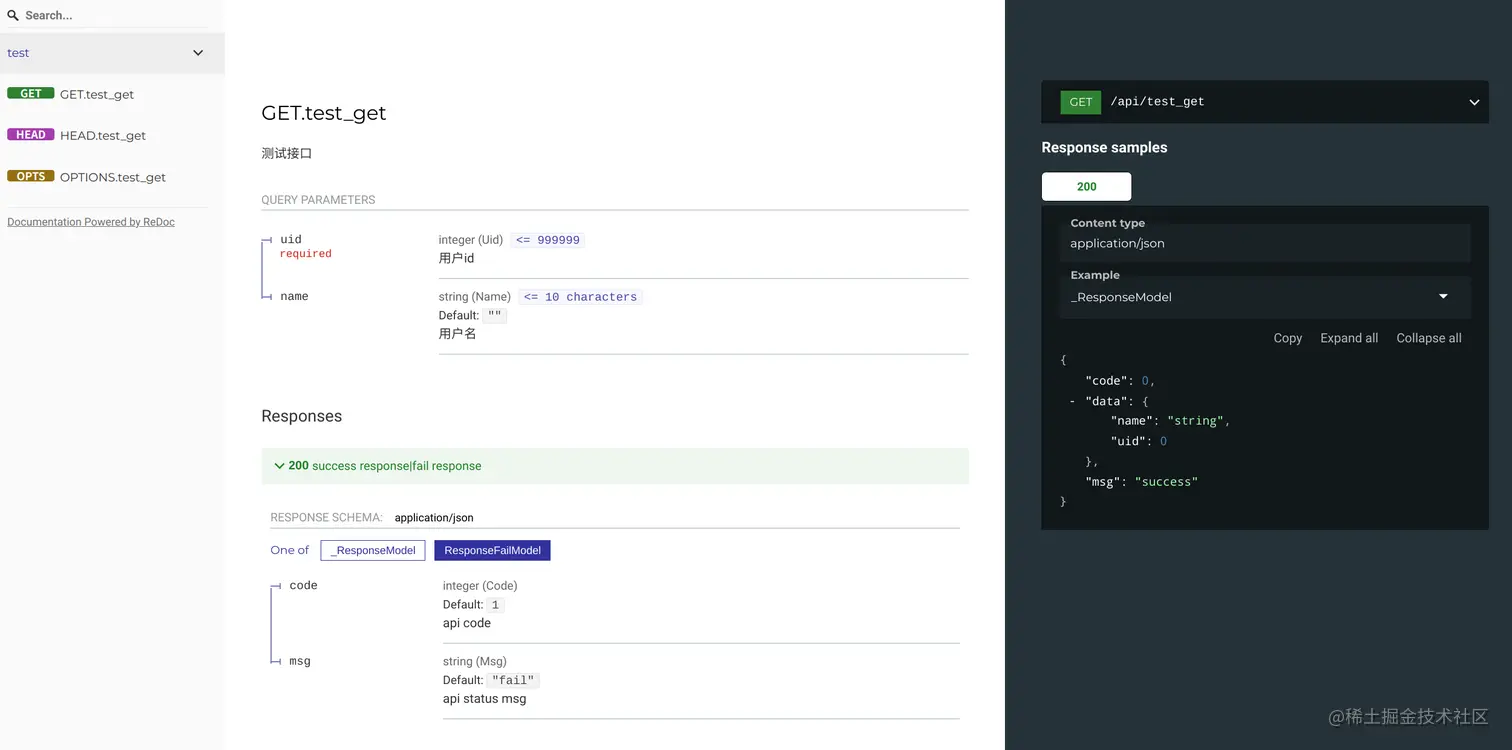Click Expand all in response sample
1512x750 pixels.
(x=1349, y=338)
